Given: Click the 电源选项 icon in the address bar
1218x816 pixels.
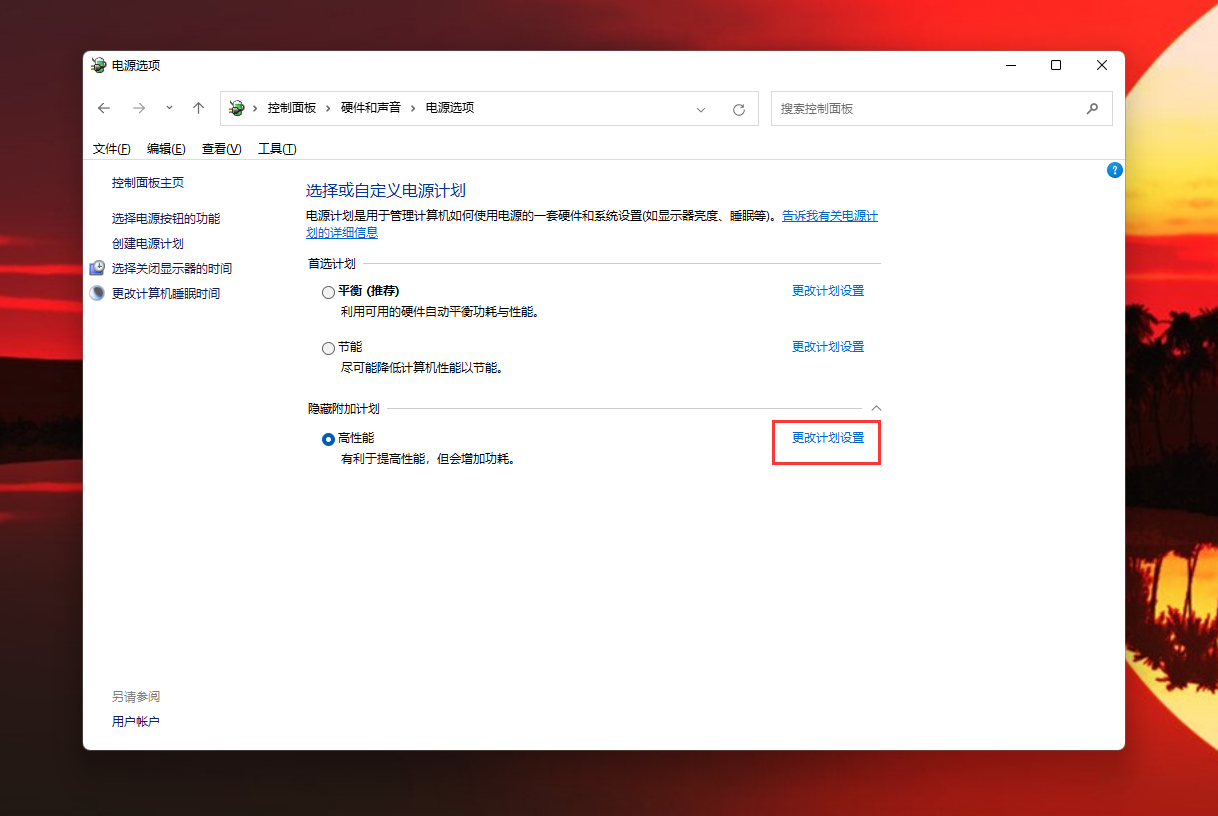Looking at the screenshot, I should click(x=236, y=108).
